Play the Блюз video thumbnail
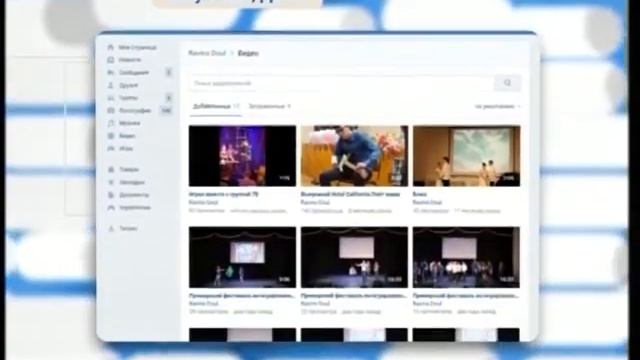 pyautogui.click(x=467, y=156)
